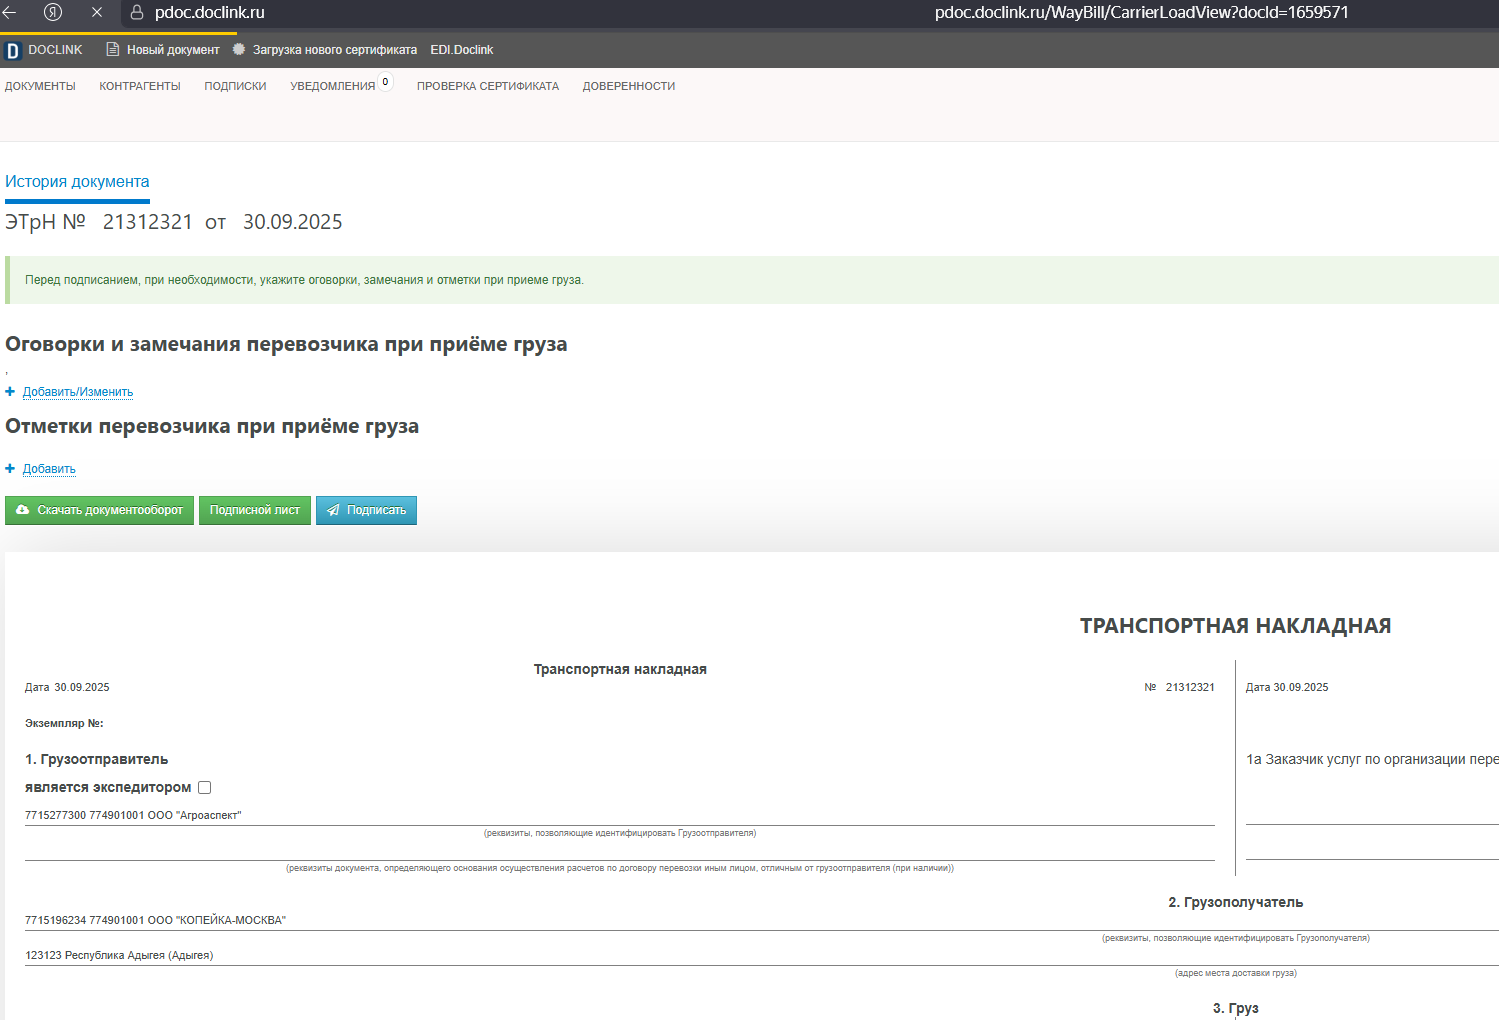This screenshot has width=1499, height=1020.
Task: Click the title 'ТРАНСПОРТНАЯ НАКЛАДНАЯ'
Action: pyautogui.click(x=1236, y=626)
